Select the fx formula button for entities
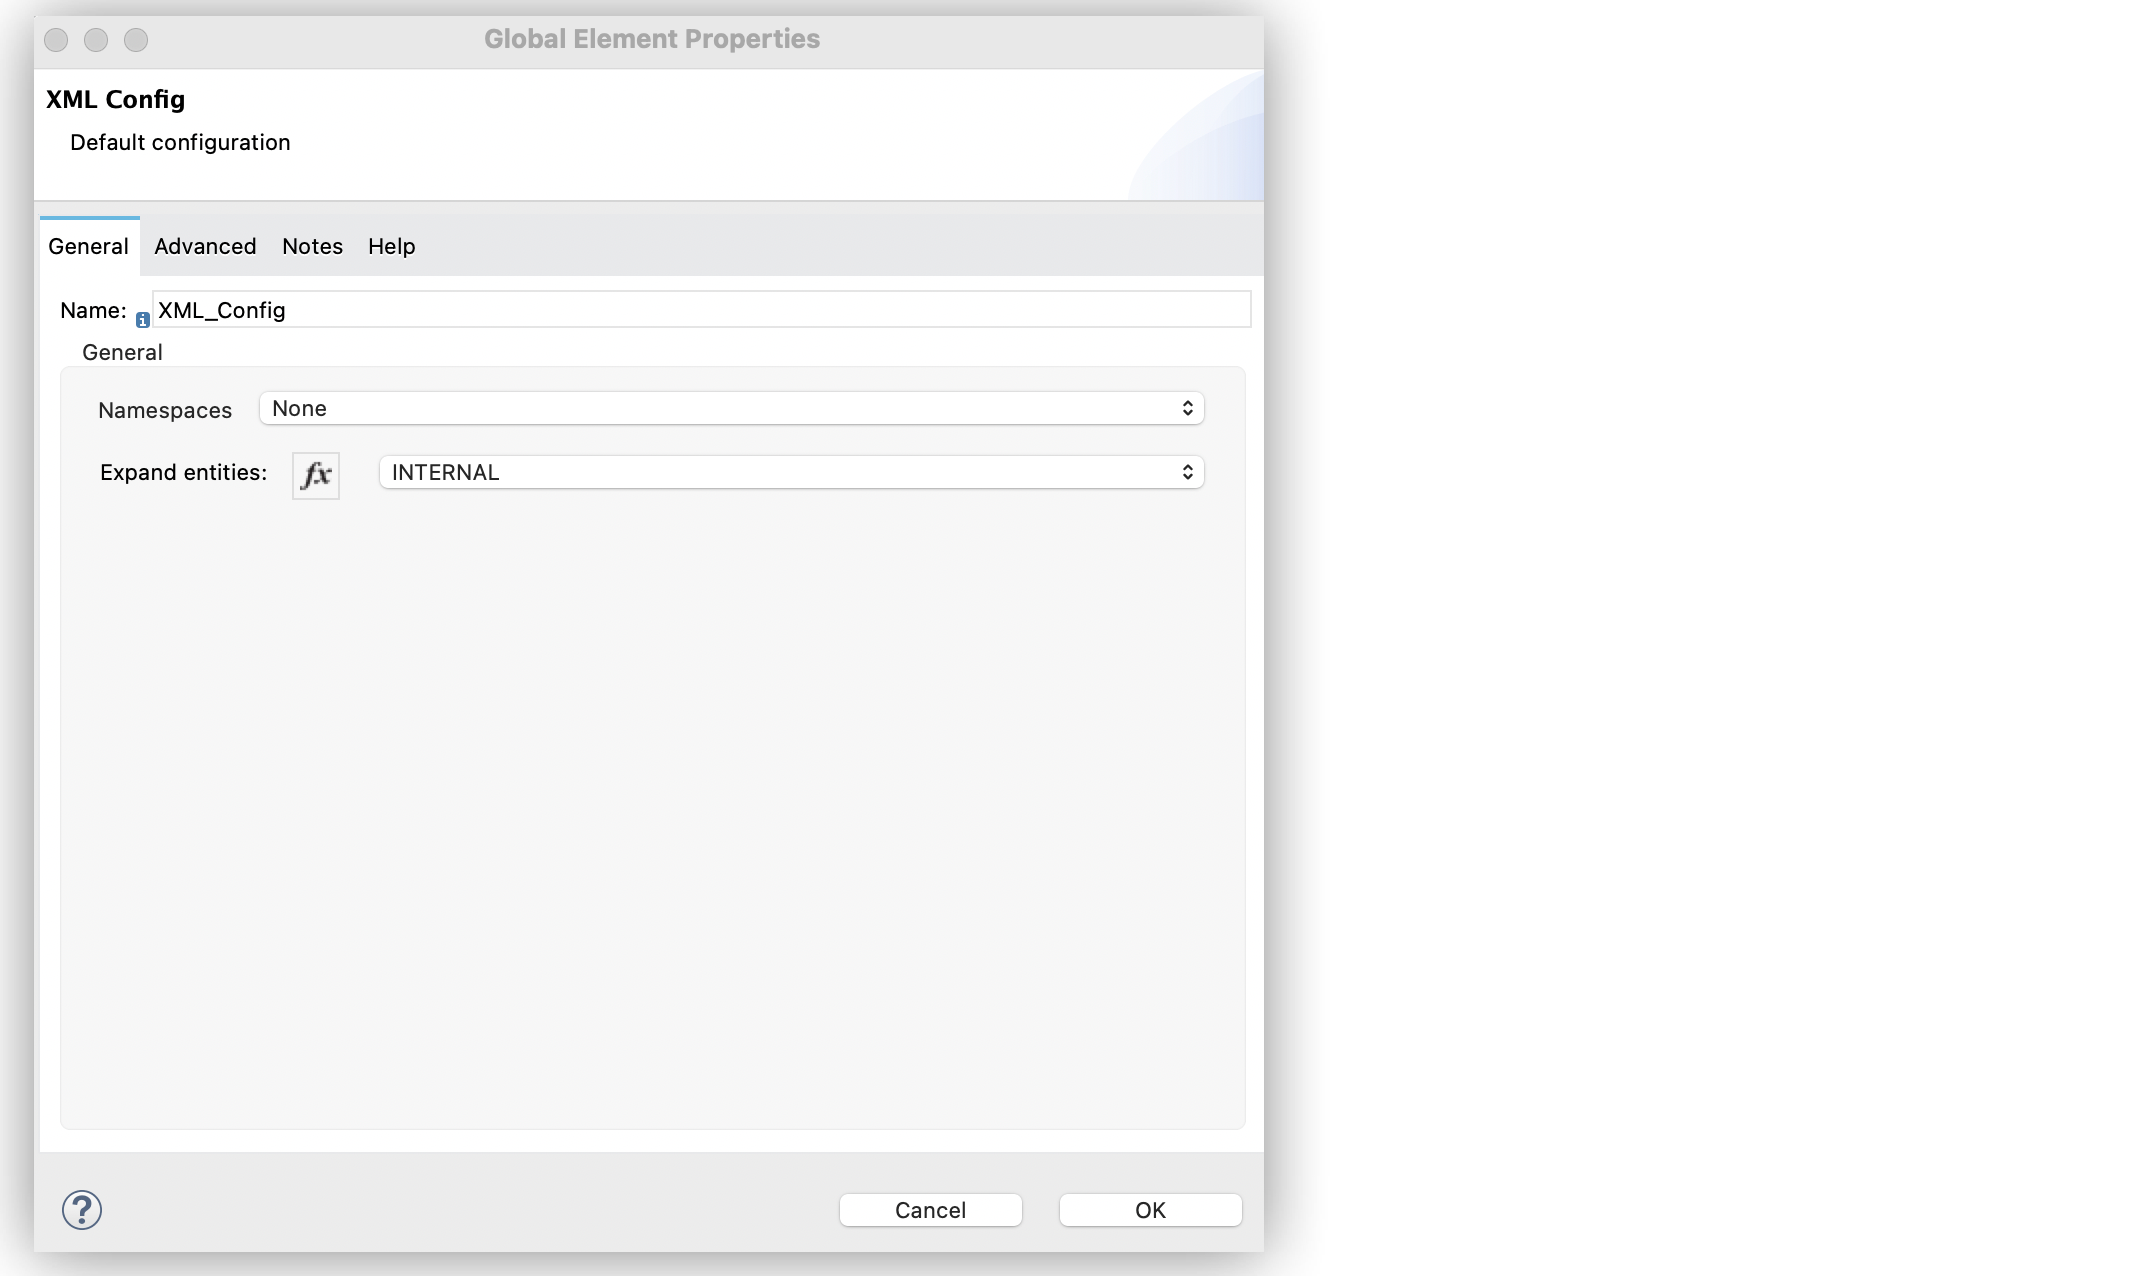 (314, 472)
